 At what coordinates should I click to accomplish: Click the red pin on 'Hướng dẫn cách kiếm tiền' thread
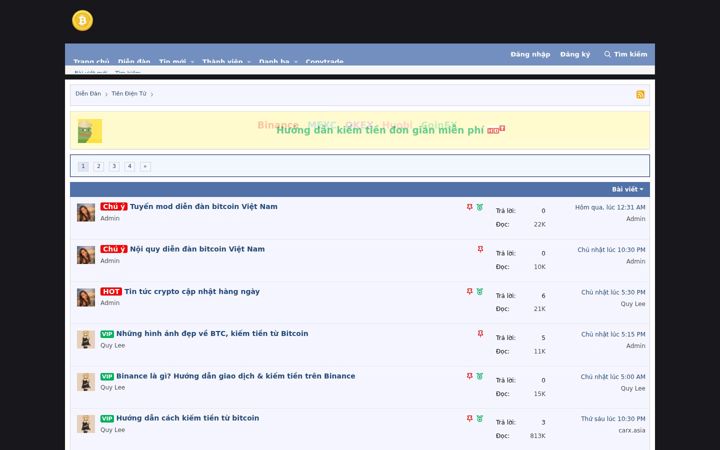469,418
